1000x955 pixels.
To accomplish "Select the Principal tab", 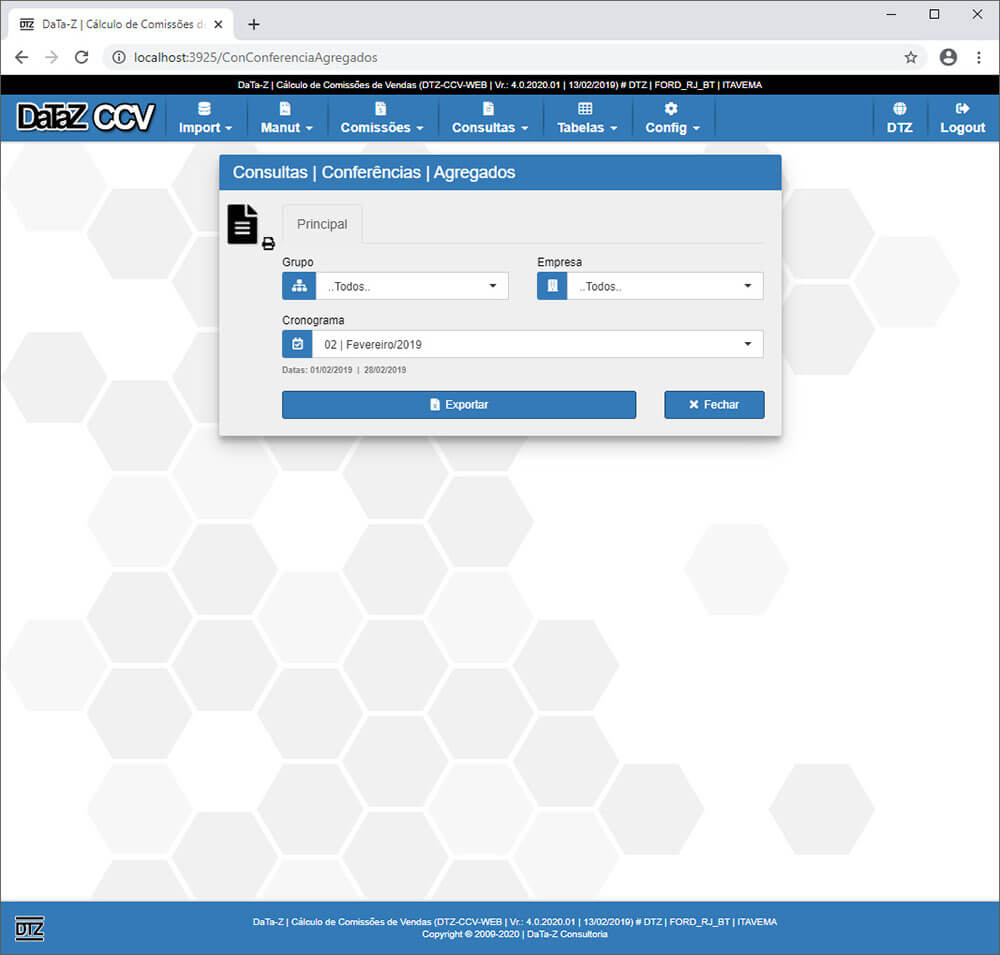I will (x=322, y=224).
